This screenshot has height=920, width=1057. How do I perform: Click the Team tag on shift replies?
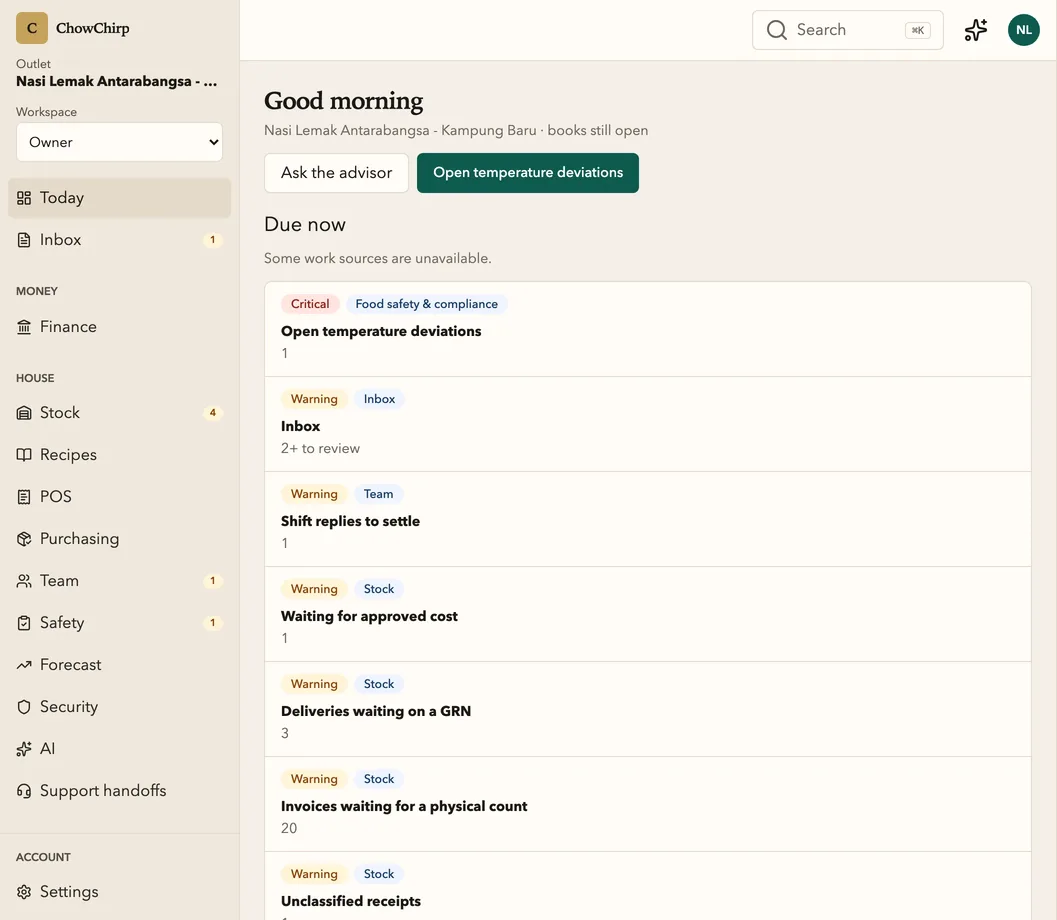tap(378, 494)
